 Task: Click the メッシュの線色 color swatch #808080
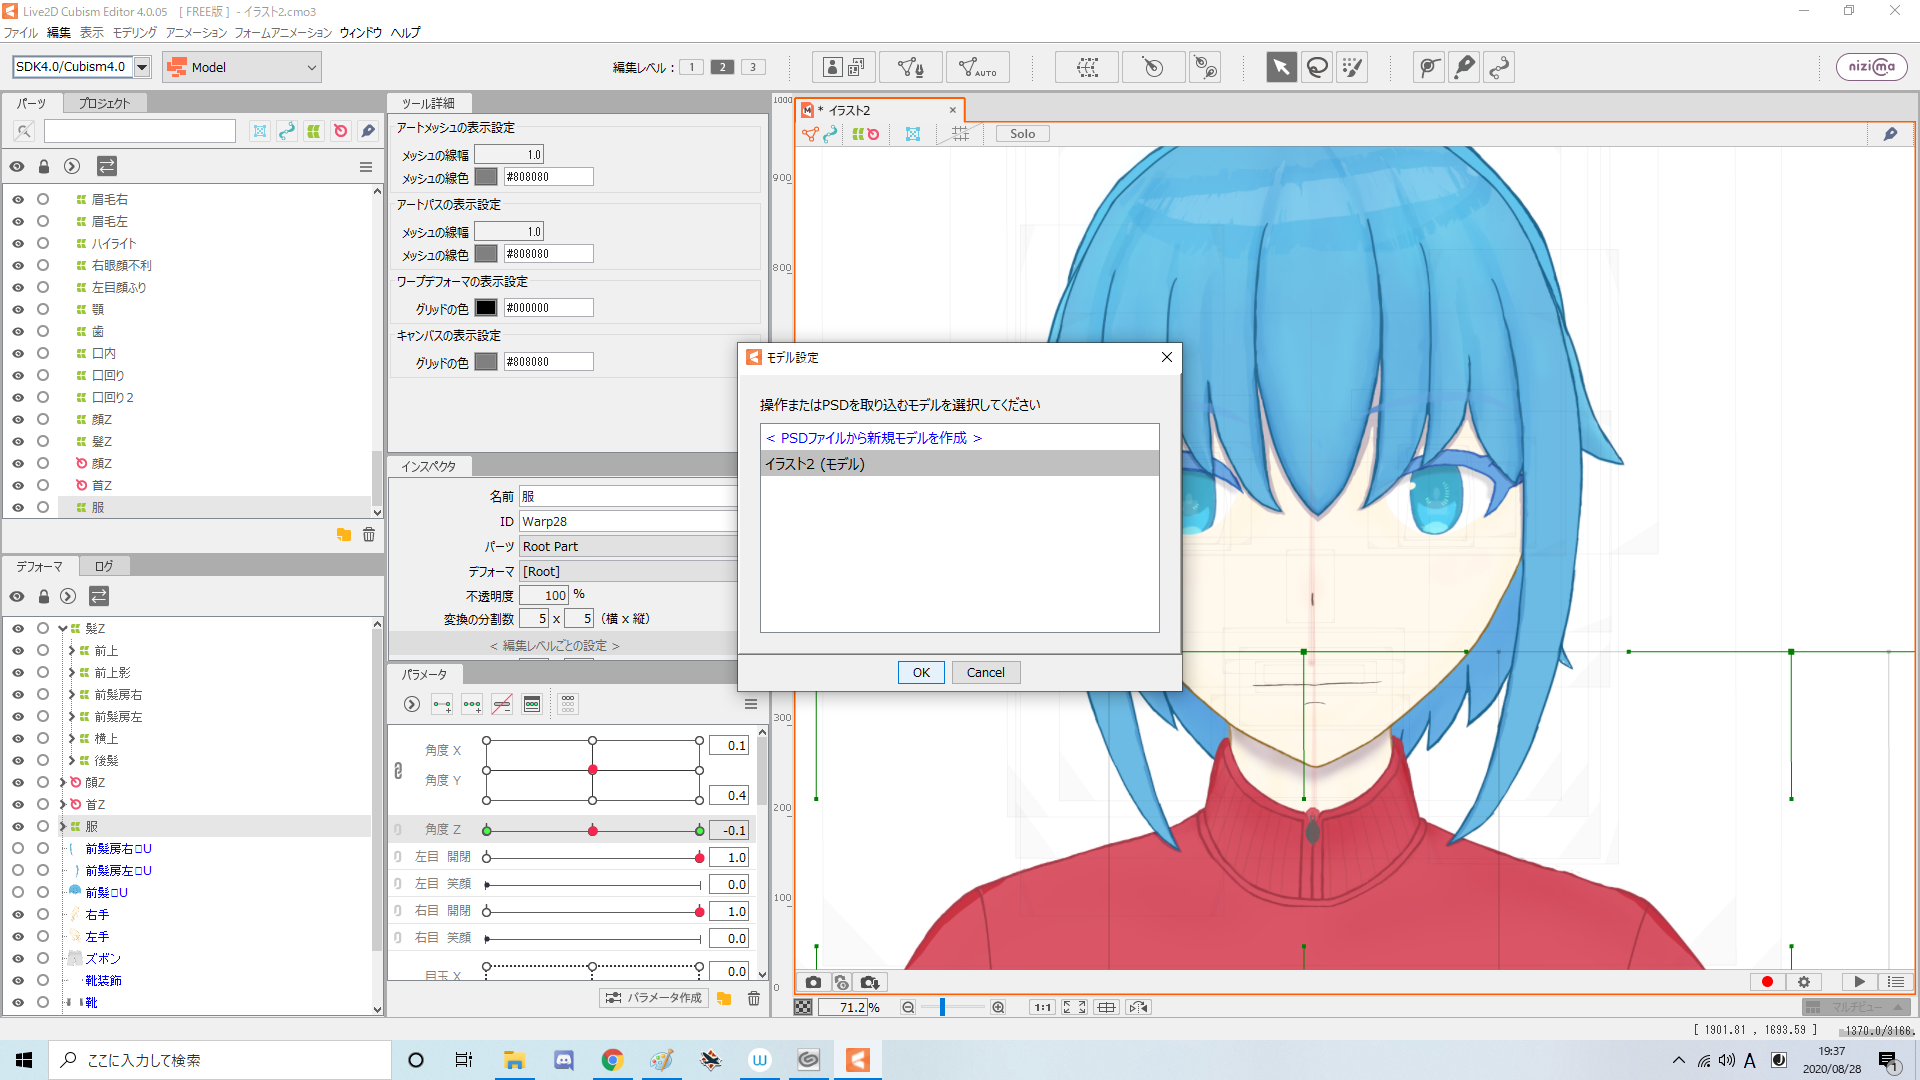pyautogui.click(x=486, y=176)
